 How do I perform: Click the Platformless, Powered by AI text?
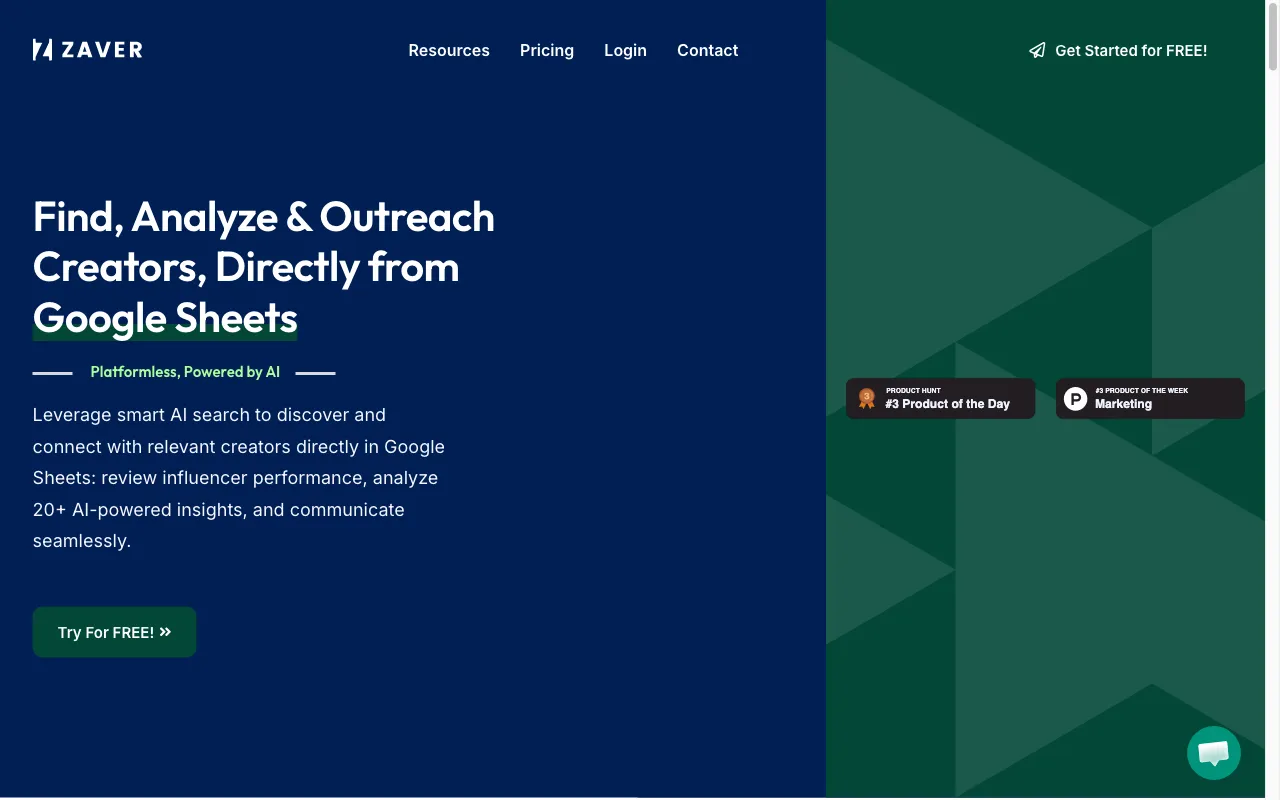(x=185, y=372)
